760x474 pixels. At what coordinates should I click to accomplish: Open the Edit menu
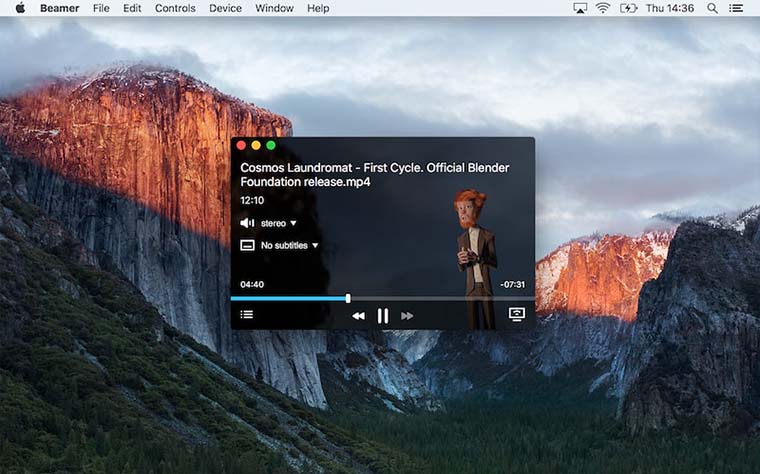(132, 8)
